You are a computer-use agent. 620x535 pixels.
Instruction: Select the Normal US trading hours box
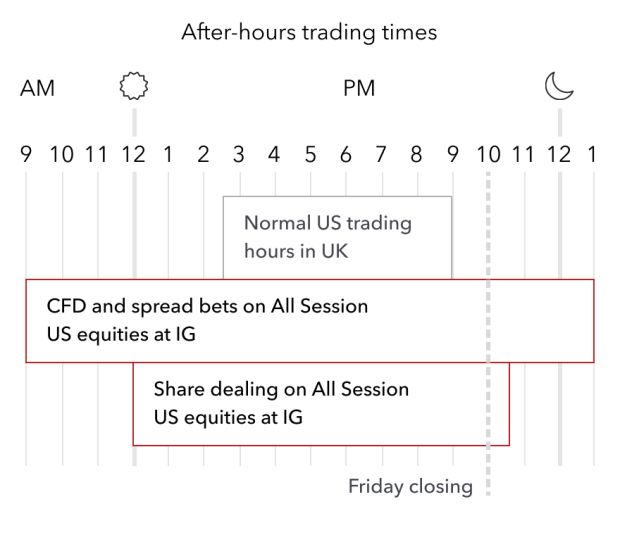tap(337, 236)
